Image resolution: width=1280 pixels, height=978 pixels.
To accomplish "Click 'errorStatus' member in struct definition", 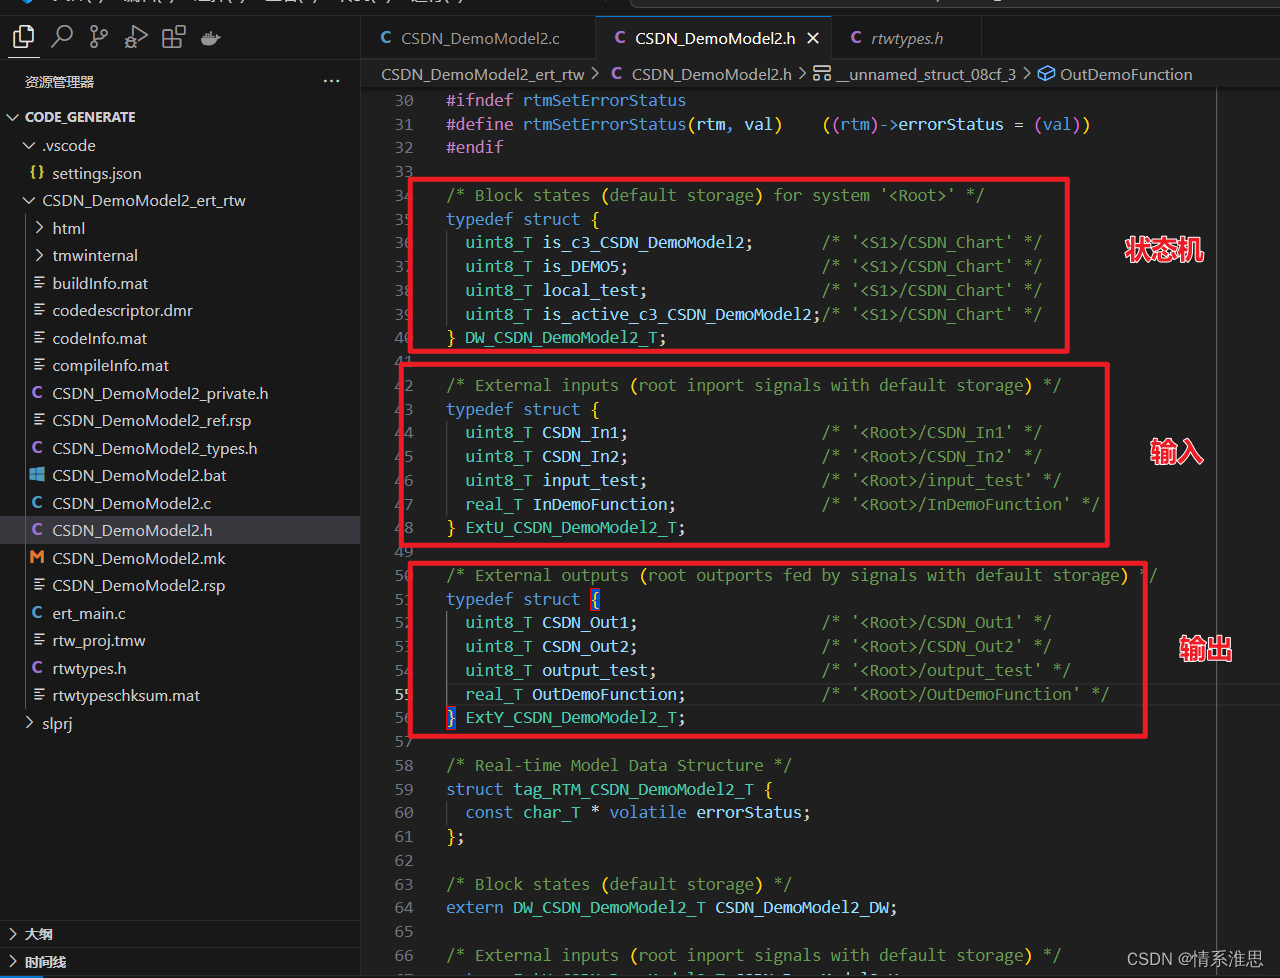I will tap(749, 812).
